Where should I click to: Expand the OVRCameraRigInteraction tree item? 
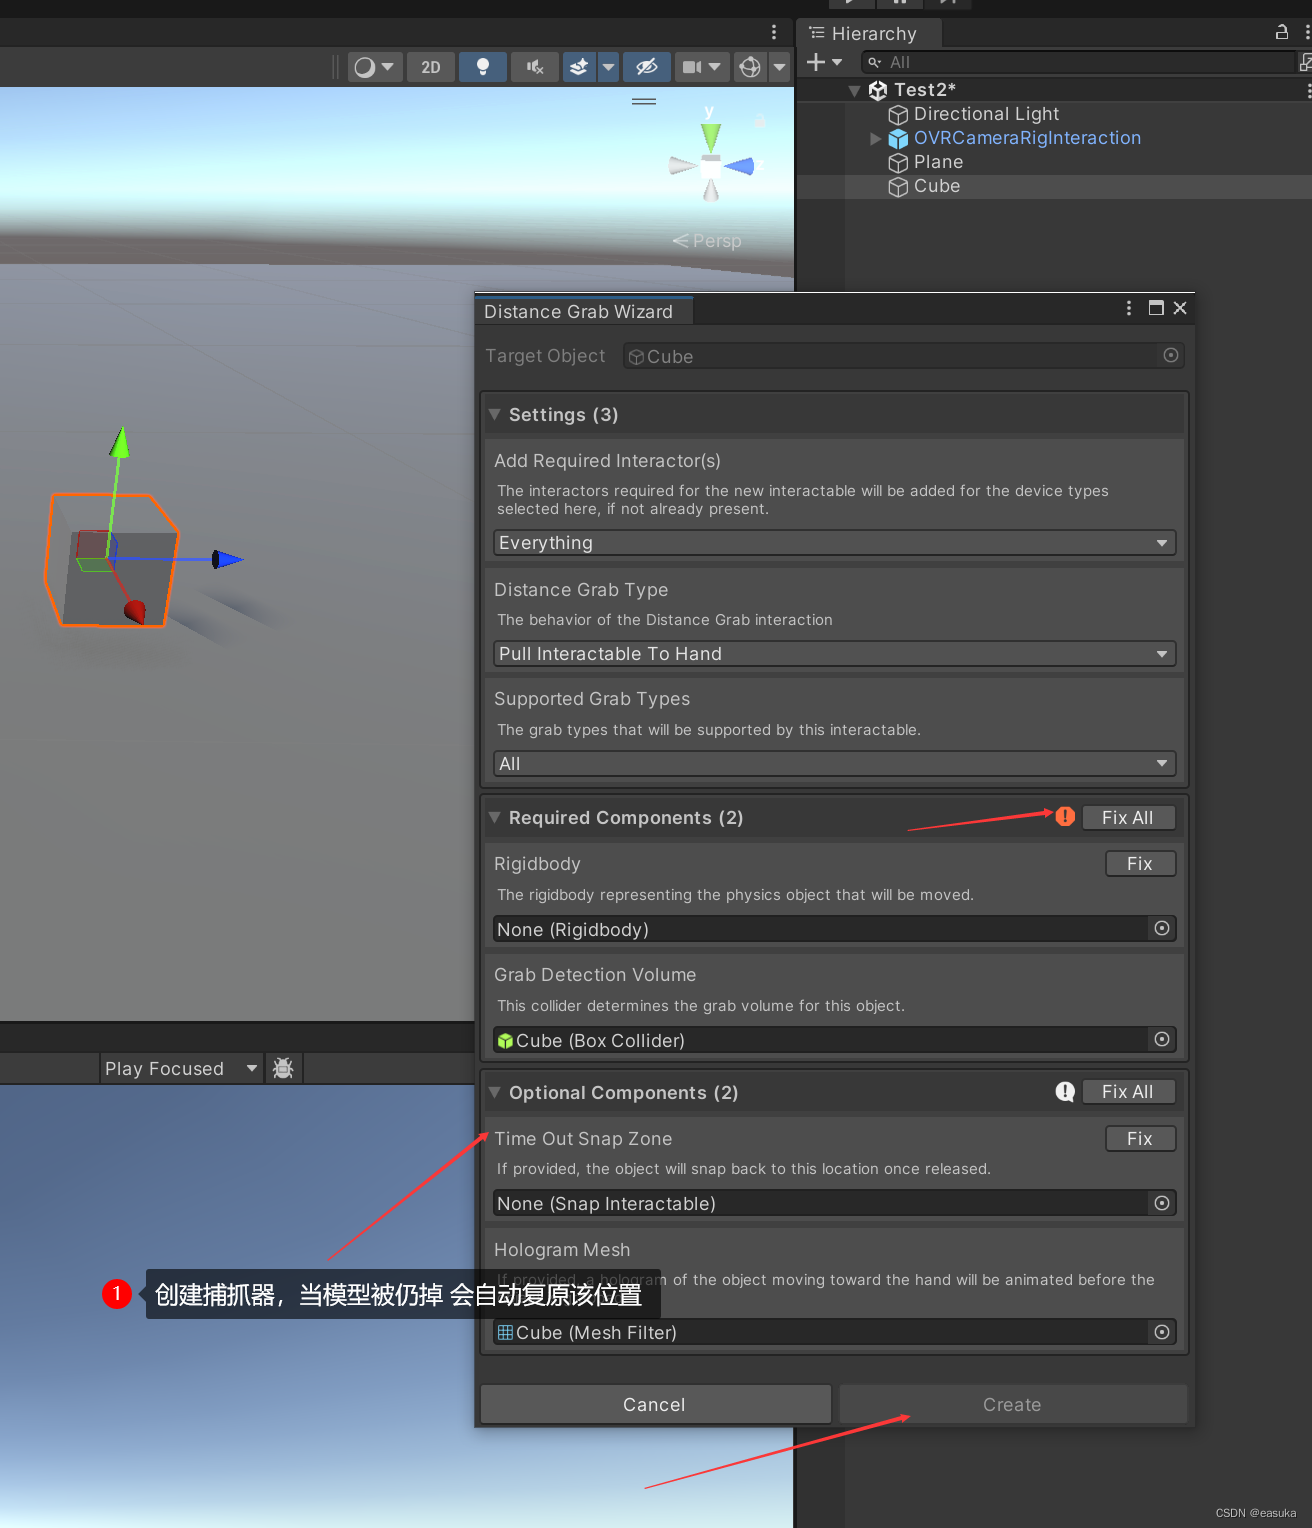pos(875,138)
